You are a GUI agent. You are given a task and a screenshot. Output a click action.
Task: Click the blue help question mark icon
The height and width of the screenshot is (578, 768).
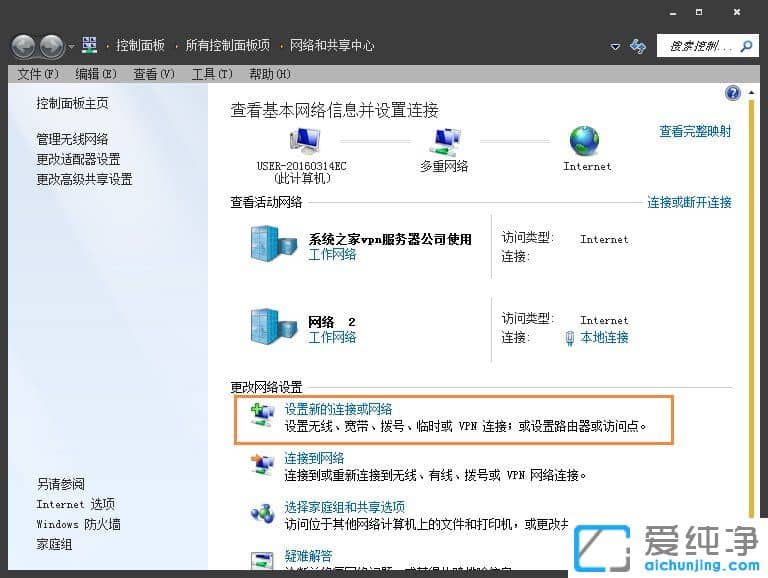click(733, 93)
